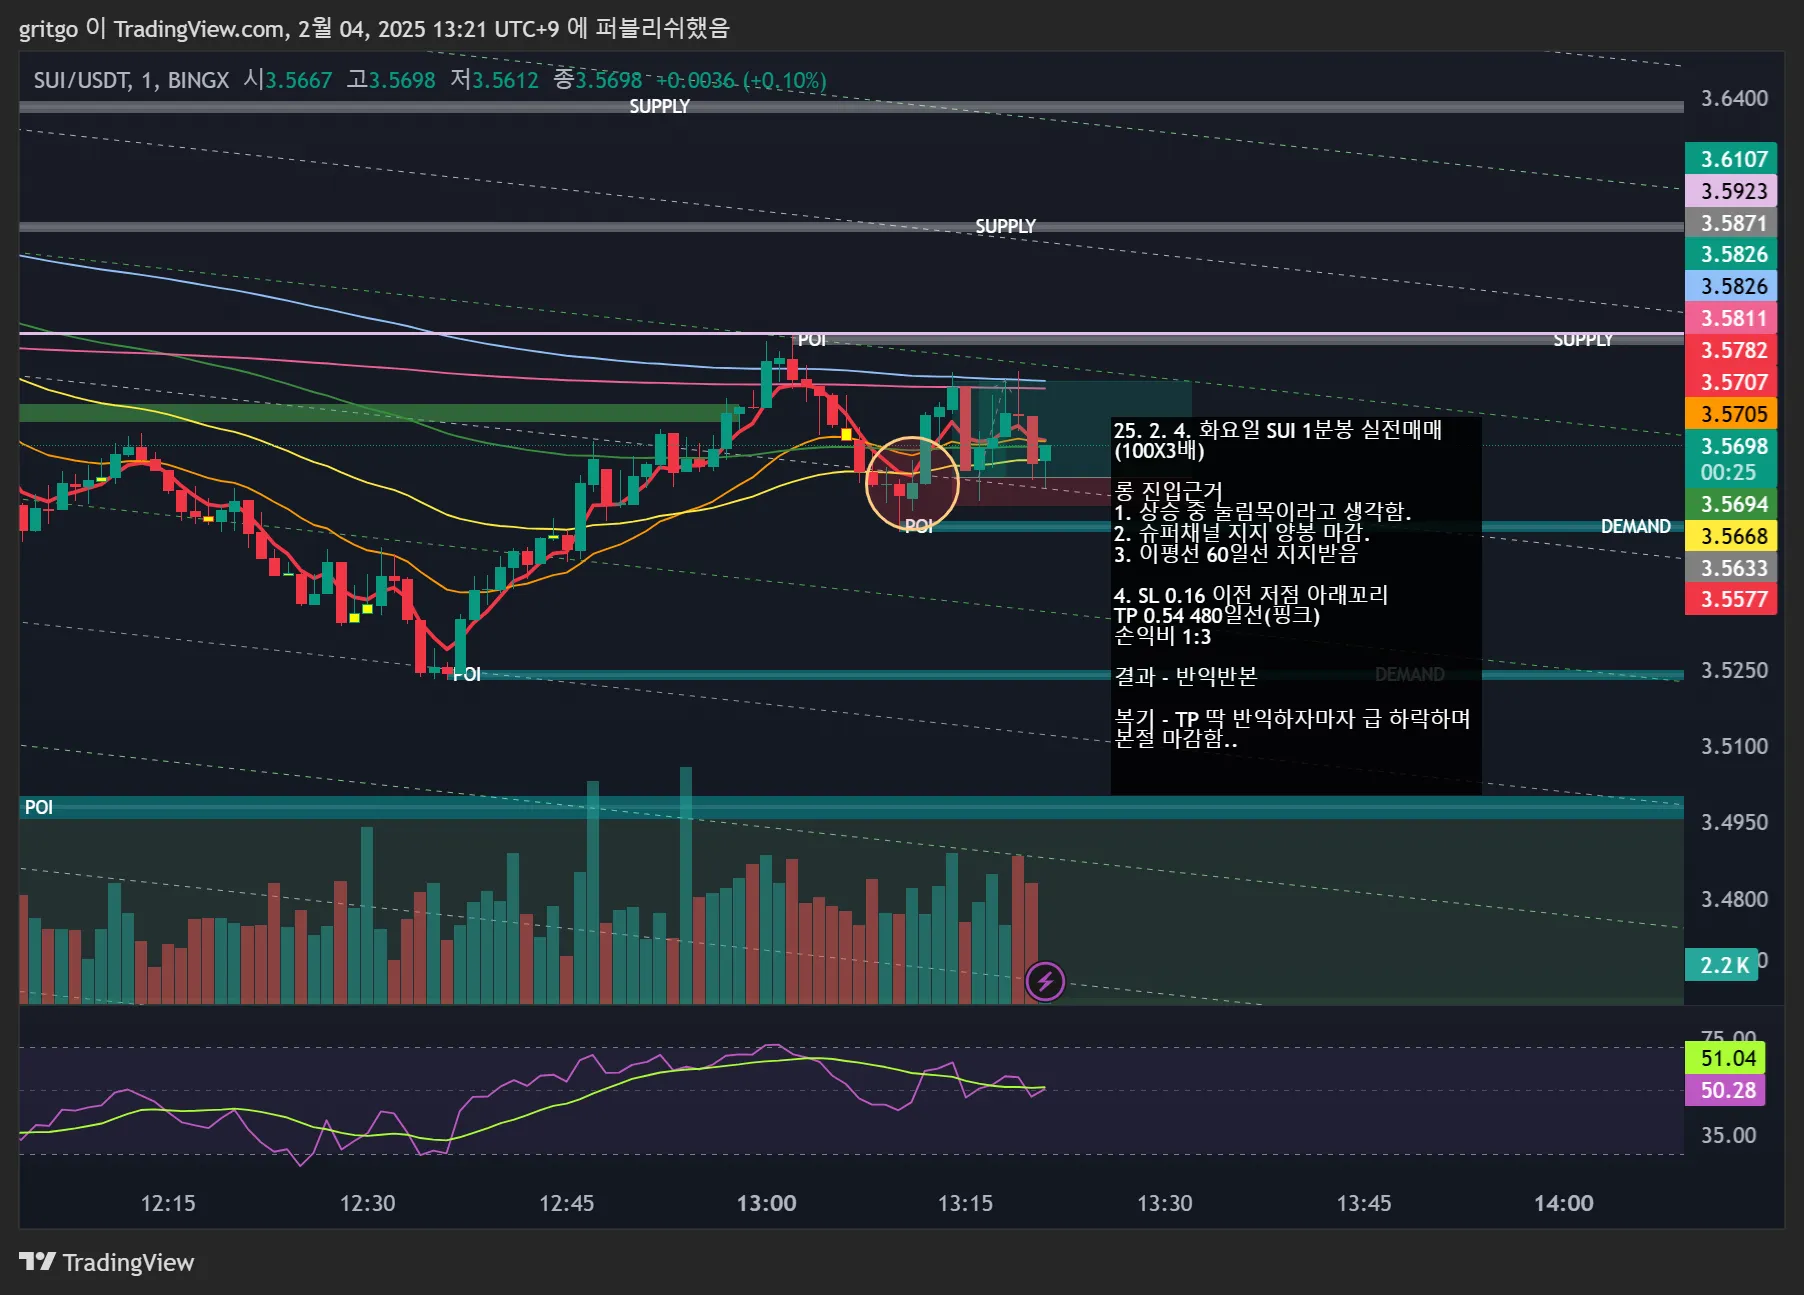The width and height of the screenshot is (1804, 1295).
Task: Select the light blue 3.5826 price label
Action: pyautogui.click(x=1731, y=286)
